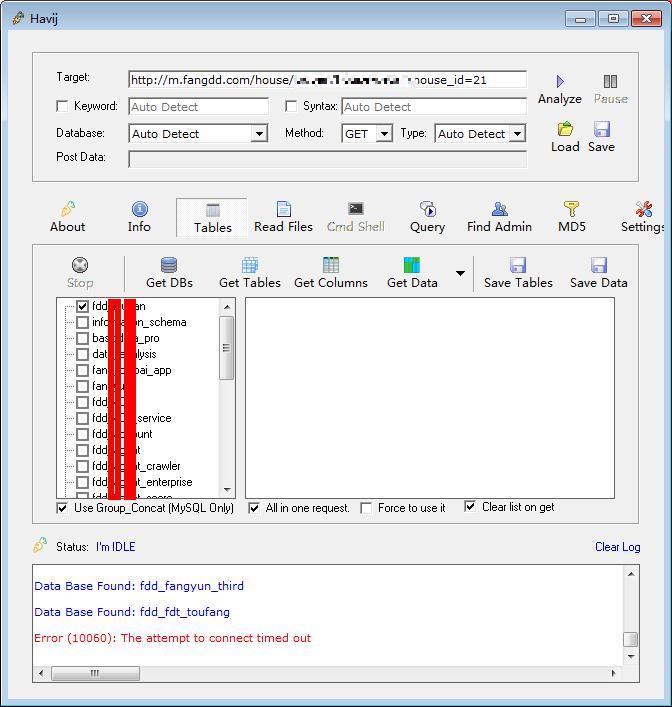Enable the Keyword checkbox
The width and height of the screenshot is (672, 707).
pos(62,106)
